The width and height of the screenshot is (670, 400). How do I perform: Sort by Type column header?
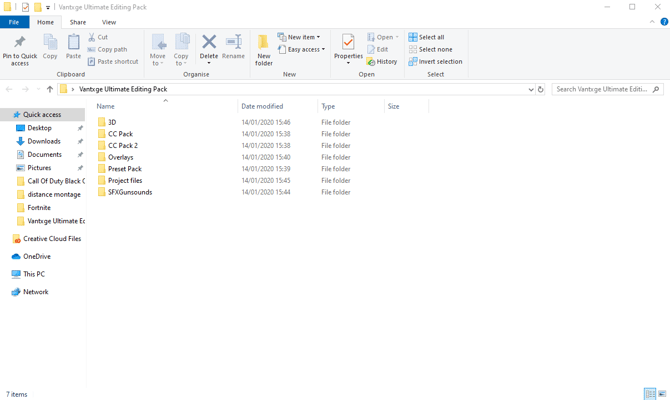[x=328, y=106]
